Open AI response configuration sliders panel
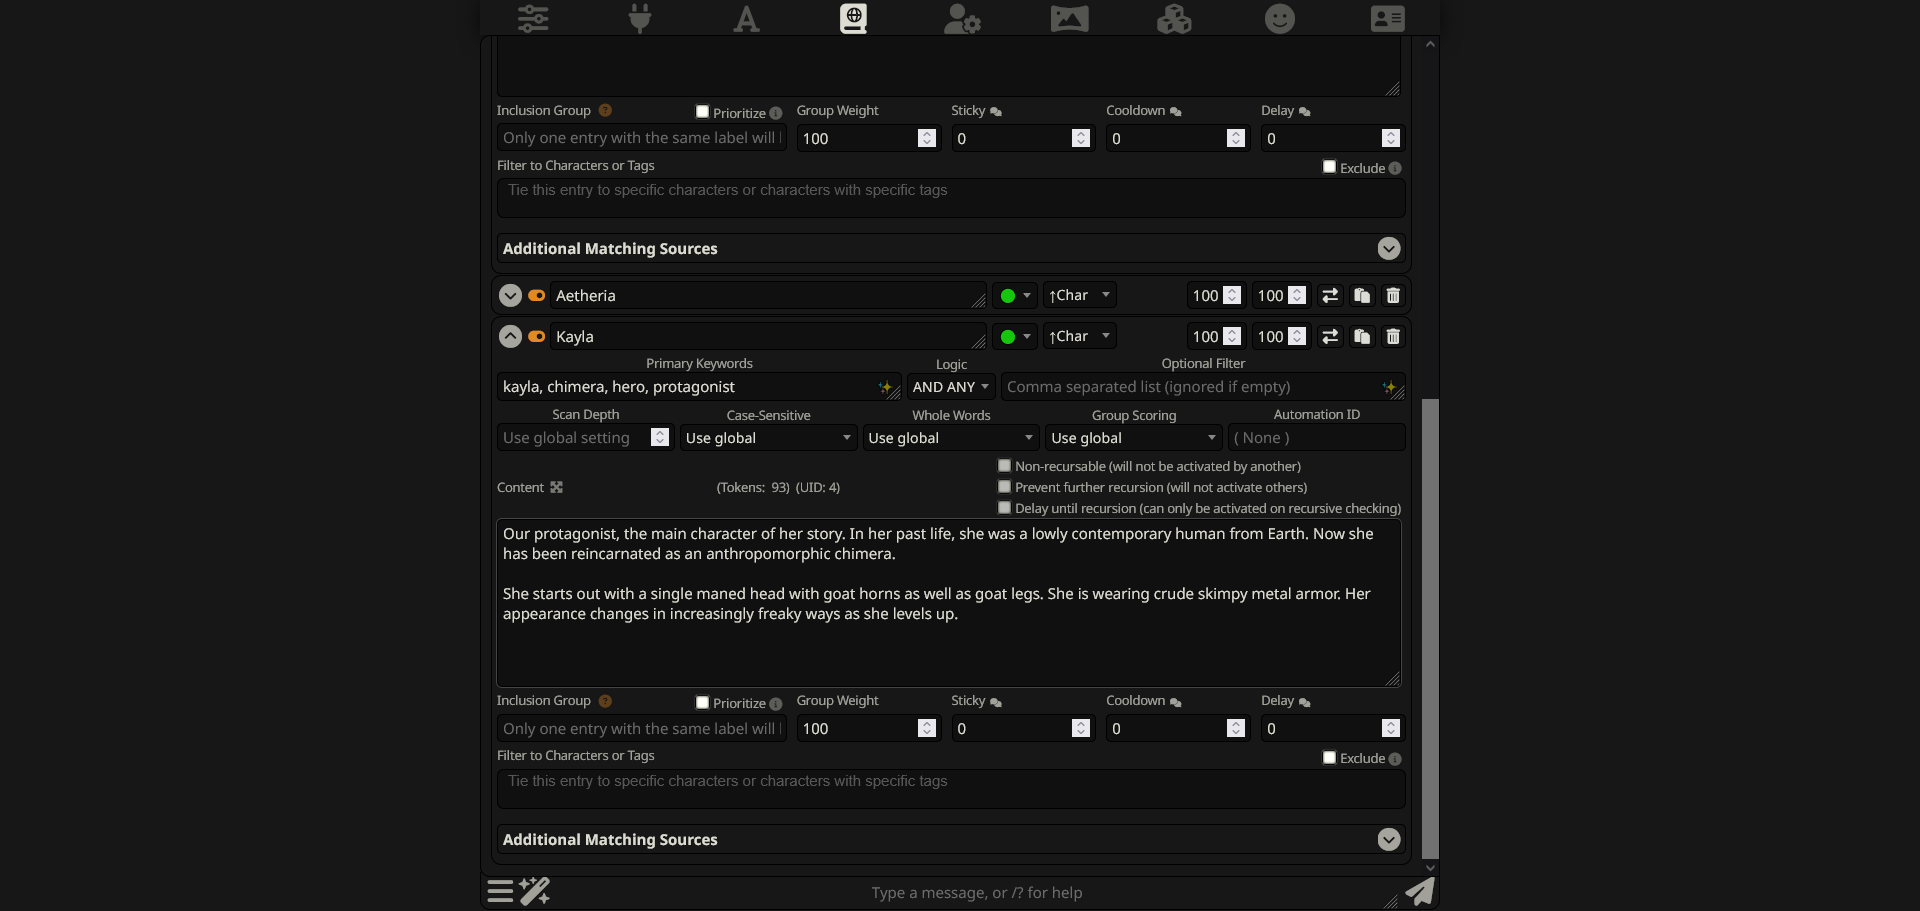Image resolution: width=1920 pixels, height=911 pixels. (533, 18)
